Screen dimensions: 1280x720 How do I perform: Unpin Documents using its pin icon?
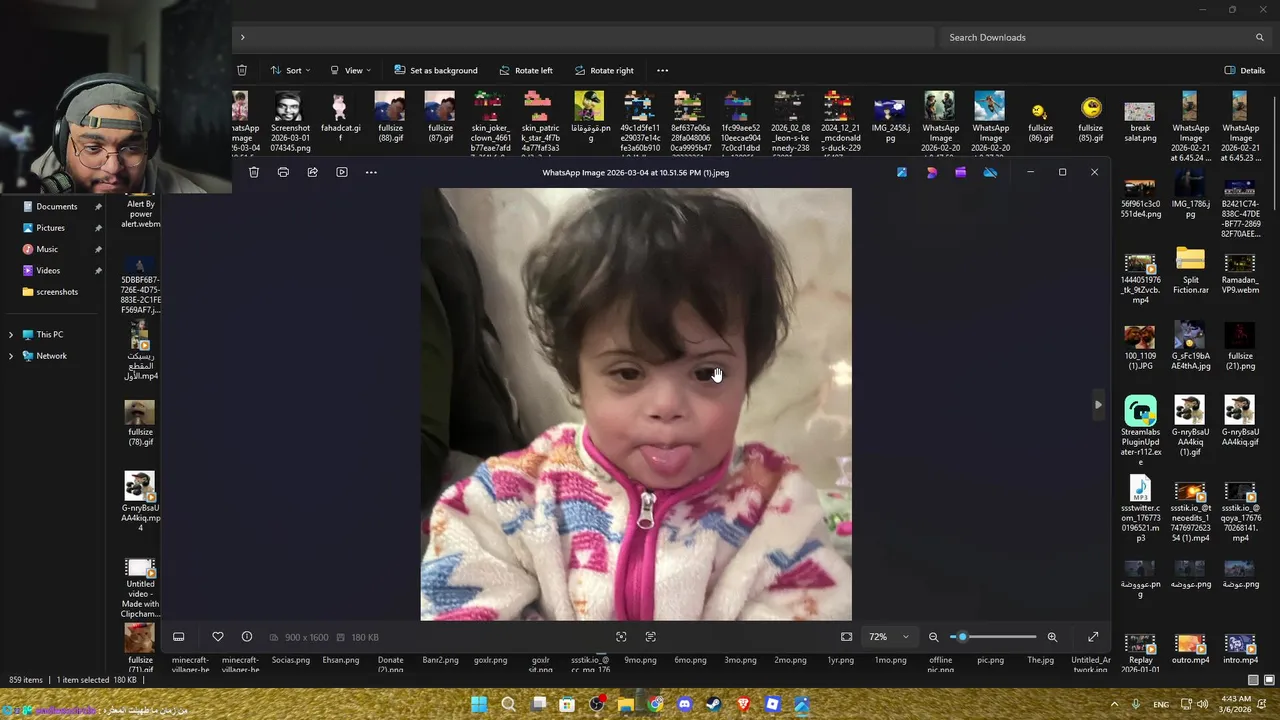[98, 206]
